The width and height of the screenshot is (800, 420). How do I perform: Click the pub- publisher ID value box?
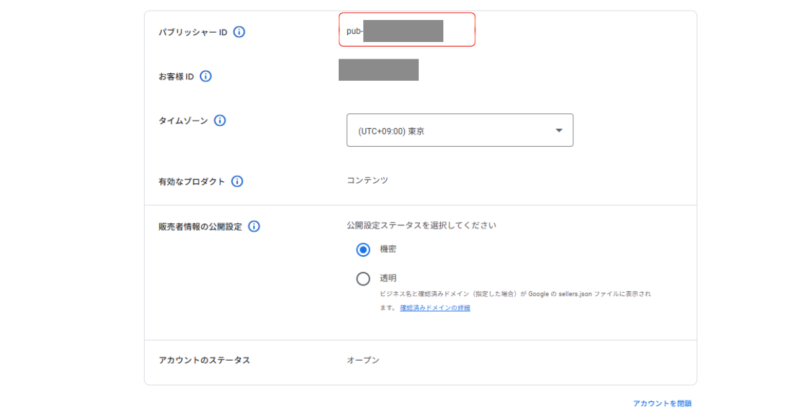[x=405, y=31]
